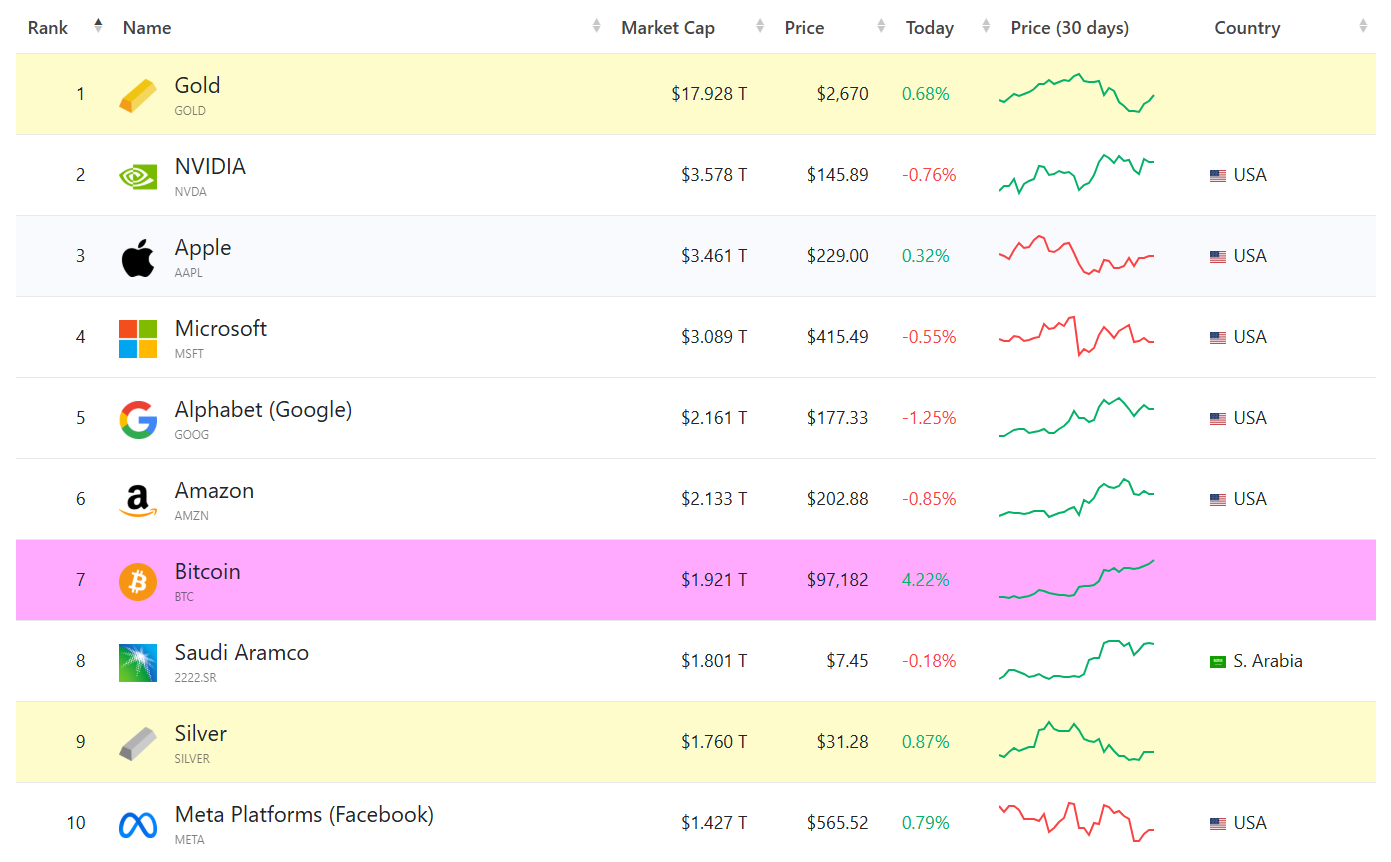Image resolution: width=1391 pixels, height=862 pixels.
Task: Open the Apple company link
Action: [203, 248]
